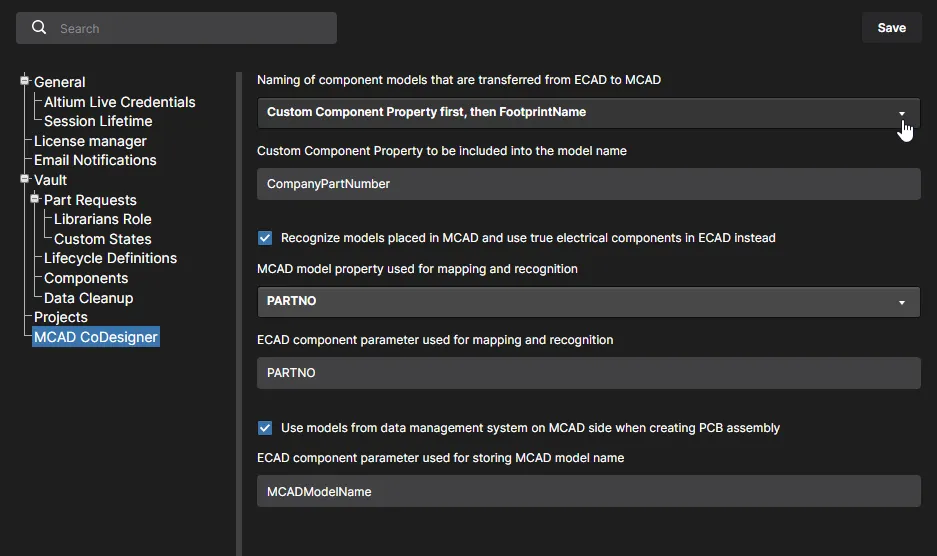Select Librarians Role item
The height and width of the screenshot is (556, 937).
point(103,219)
